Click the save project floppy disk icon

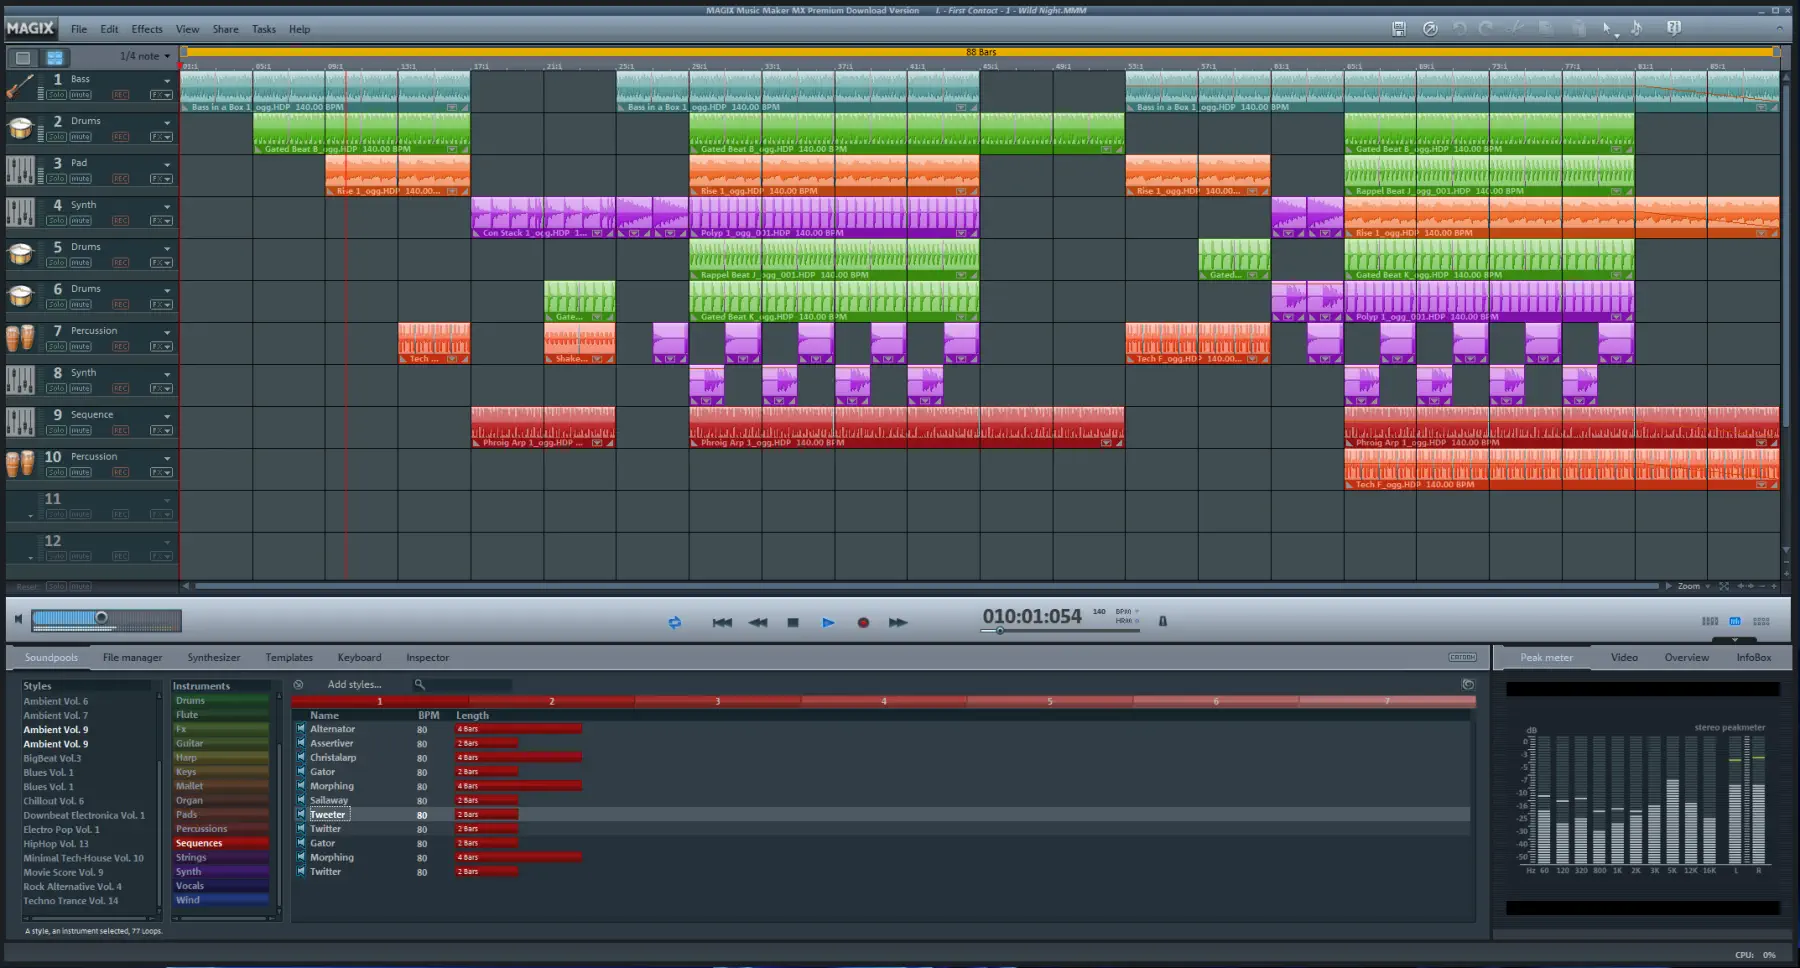tap(1398, 29)
